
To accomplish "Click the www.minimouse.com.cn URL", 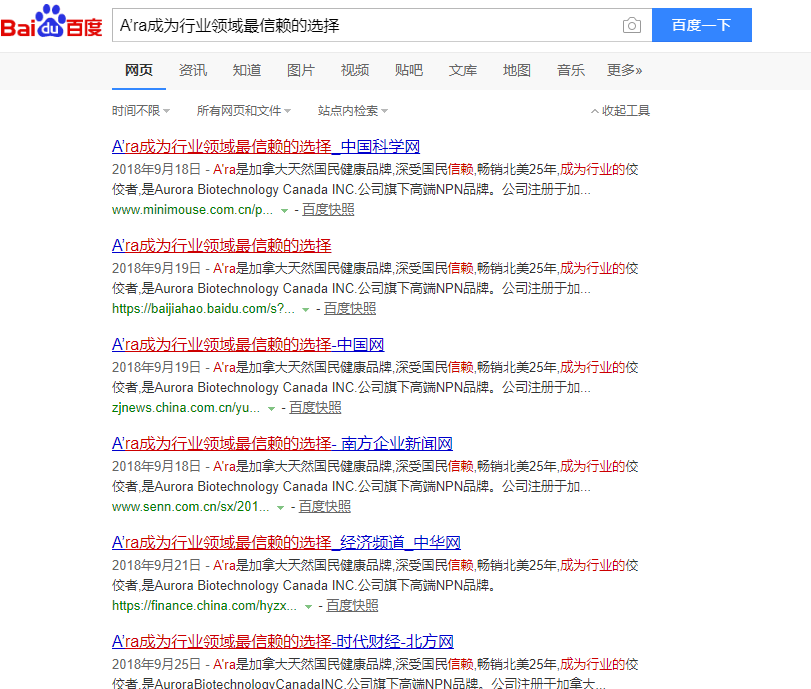I will (192, 209).
